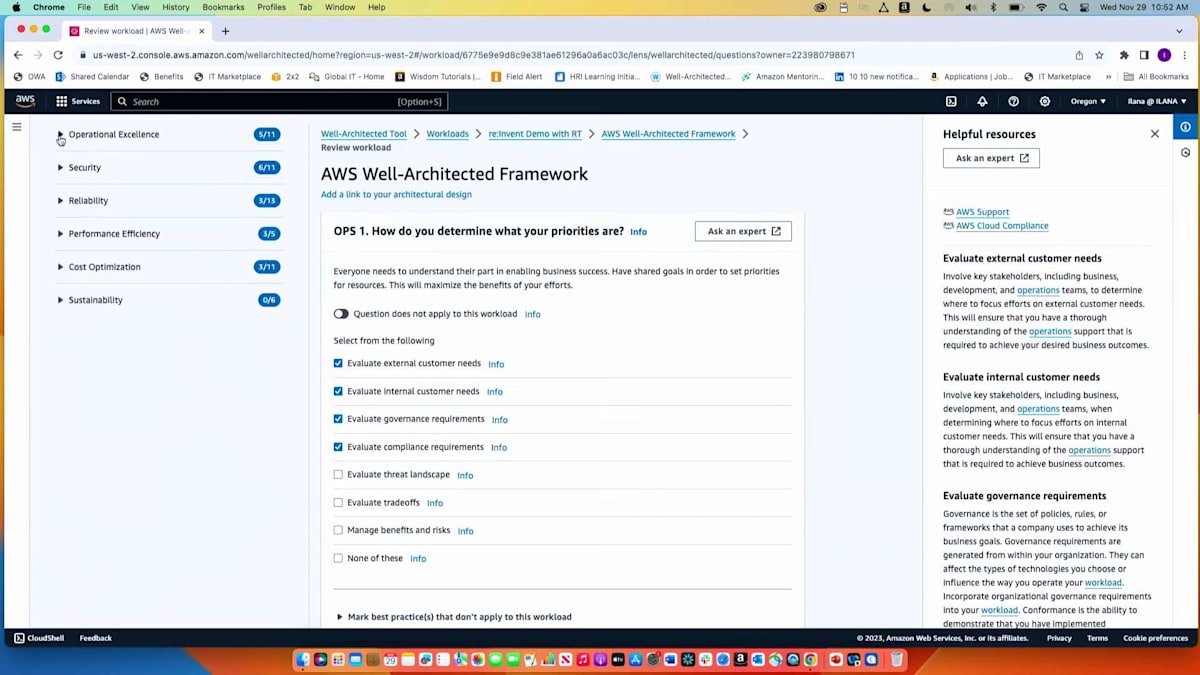The width and height of the screenshot is (1200, 675).
Task: Uncheck Evaluate compliance requirements
Action: (x=338, y=447)
